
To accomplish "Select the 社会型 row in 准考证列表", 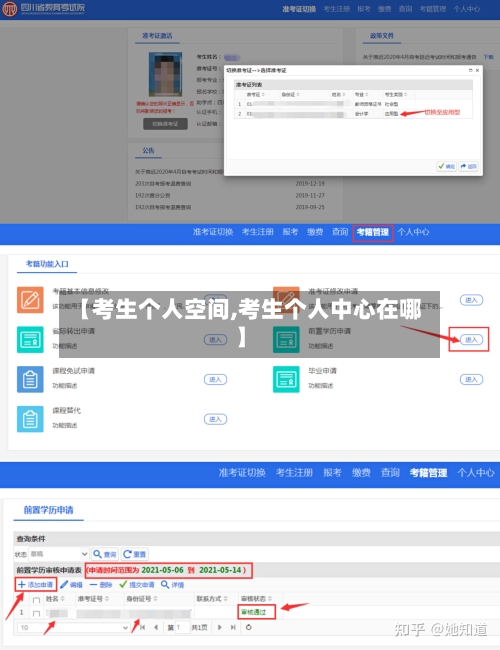I will (353, 104).
